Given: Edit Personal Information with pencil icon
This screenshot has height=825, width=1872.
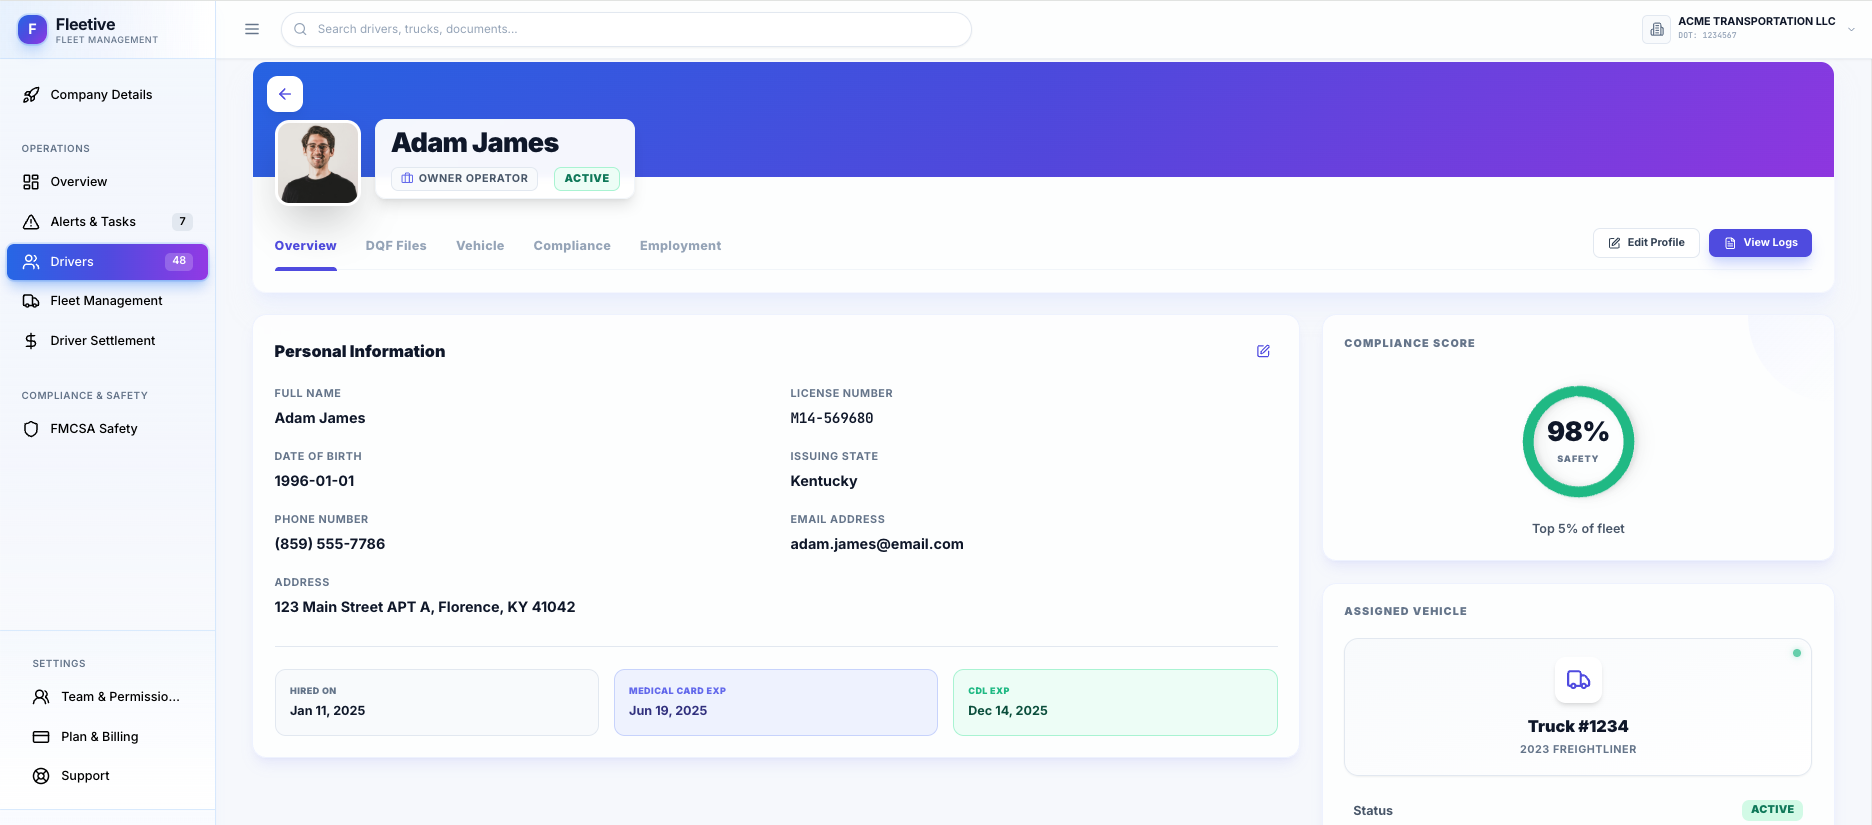Looking at the screenshot, I should pyautogui.click(x=1263, y=351).
